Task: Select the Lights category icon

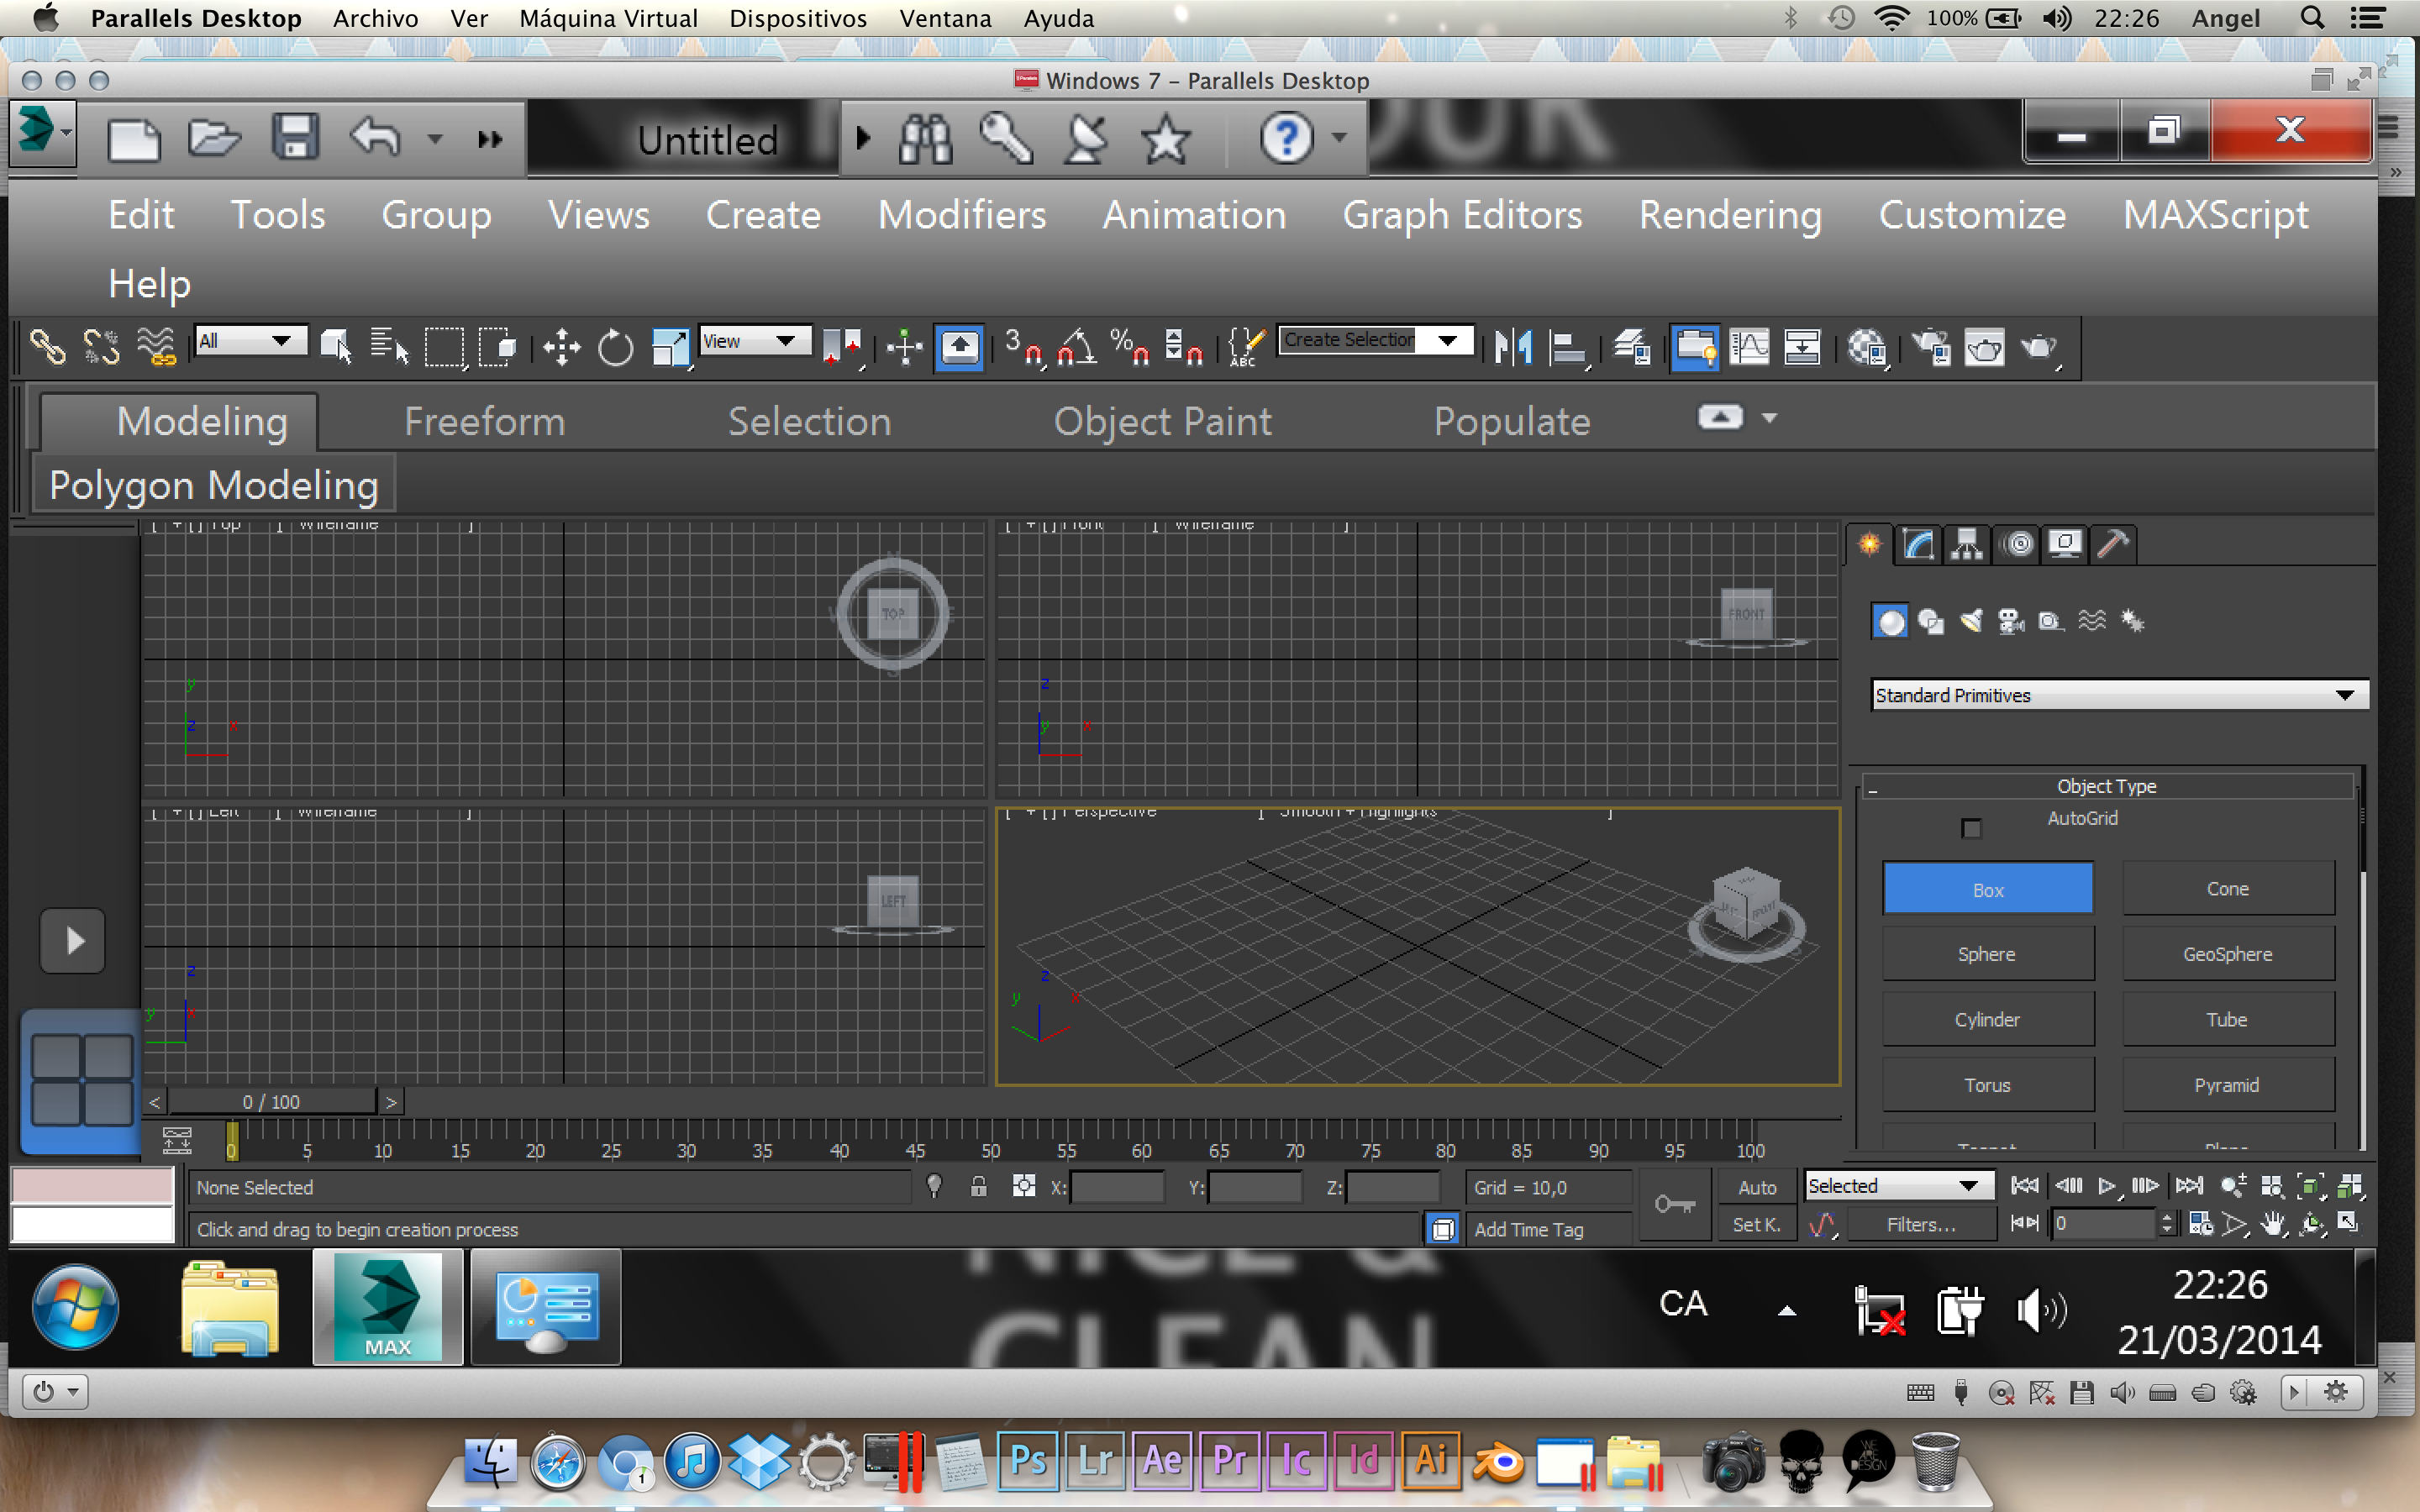Action: [1971, 621]
